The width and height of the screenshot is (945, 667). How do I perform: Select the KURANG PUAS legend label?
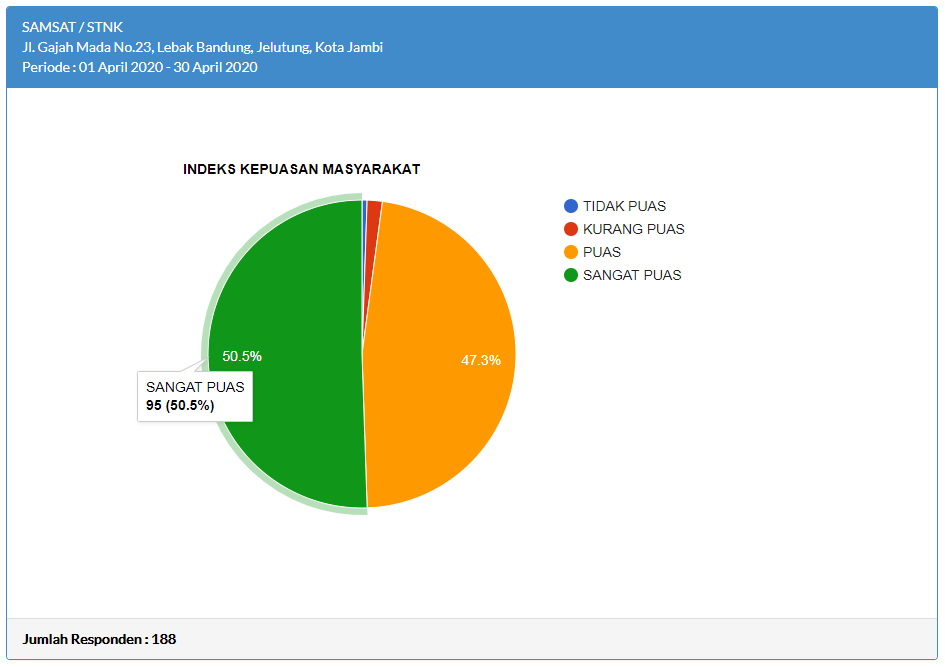[x=633, y=229]
